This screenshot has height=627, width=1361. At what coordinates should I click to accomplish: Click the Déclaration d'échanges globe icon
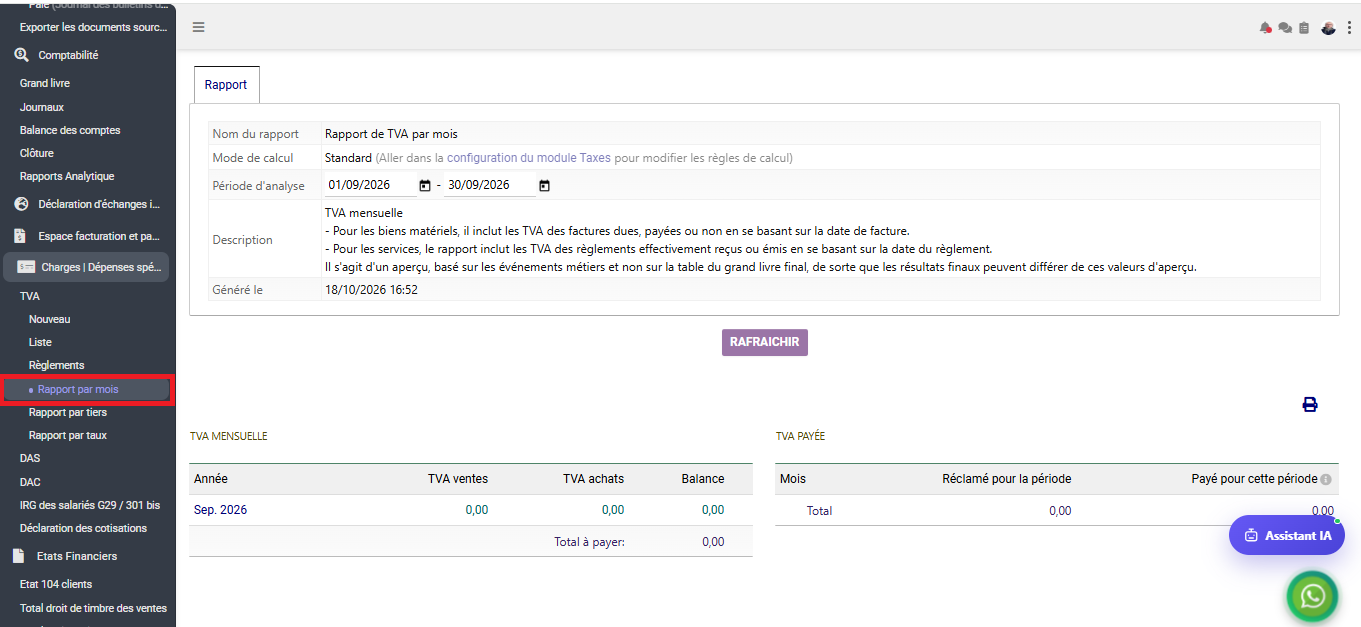click(21, 204)
